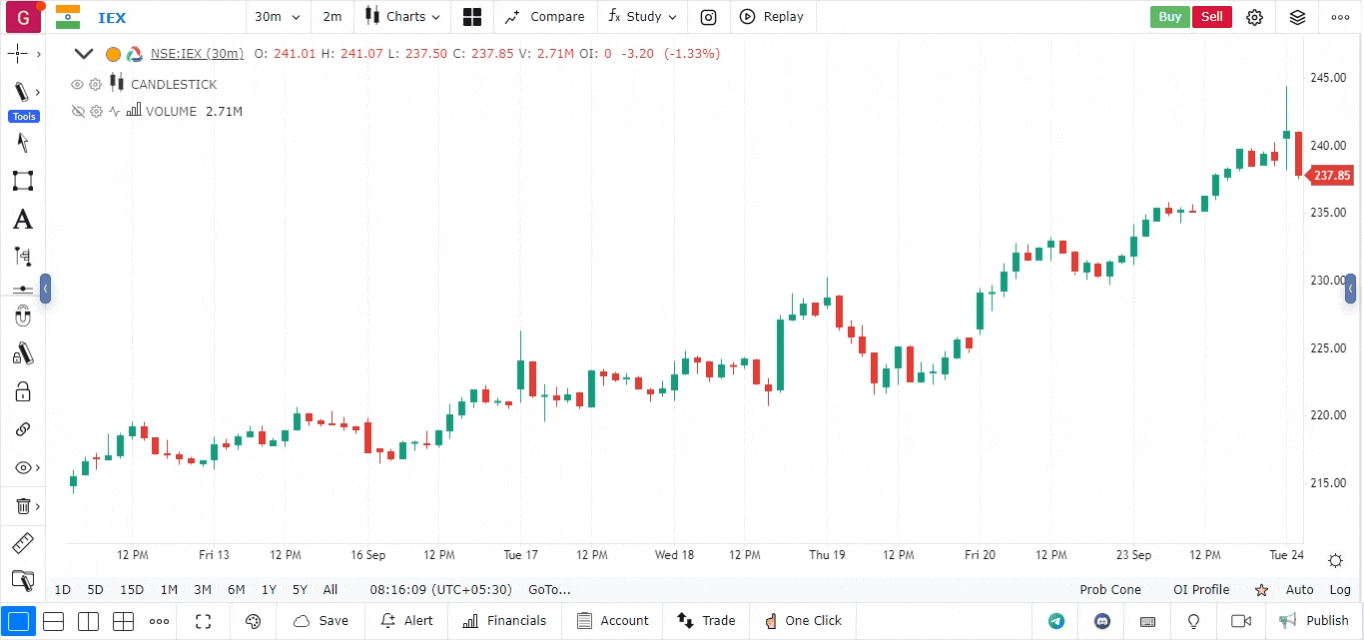This screenshot has width=1364, height=640.
Task: Expand the Charts type dropdown
Action: coord(403,17)
